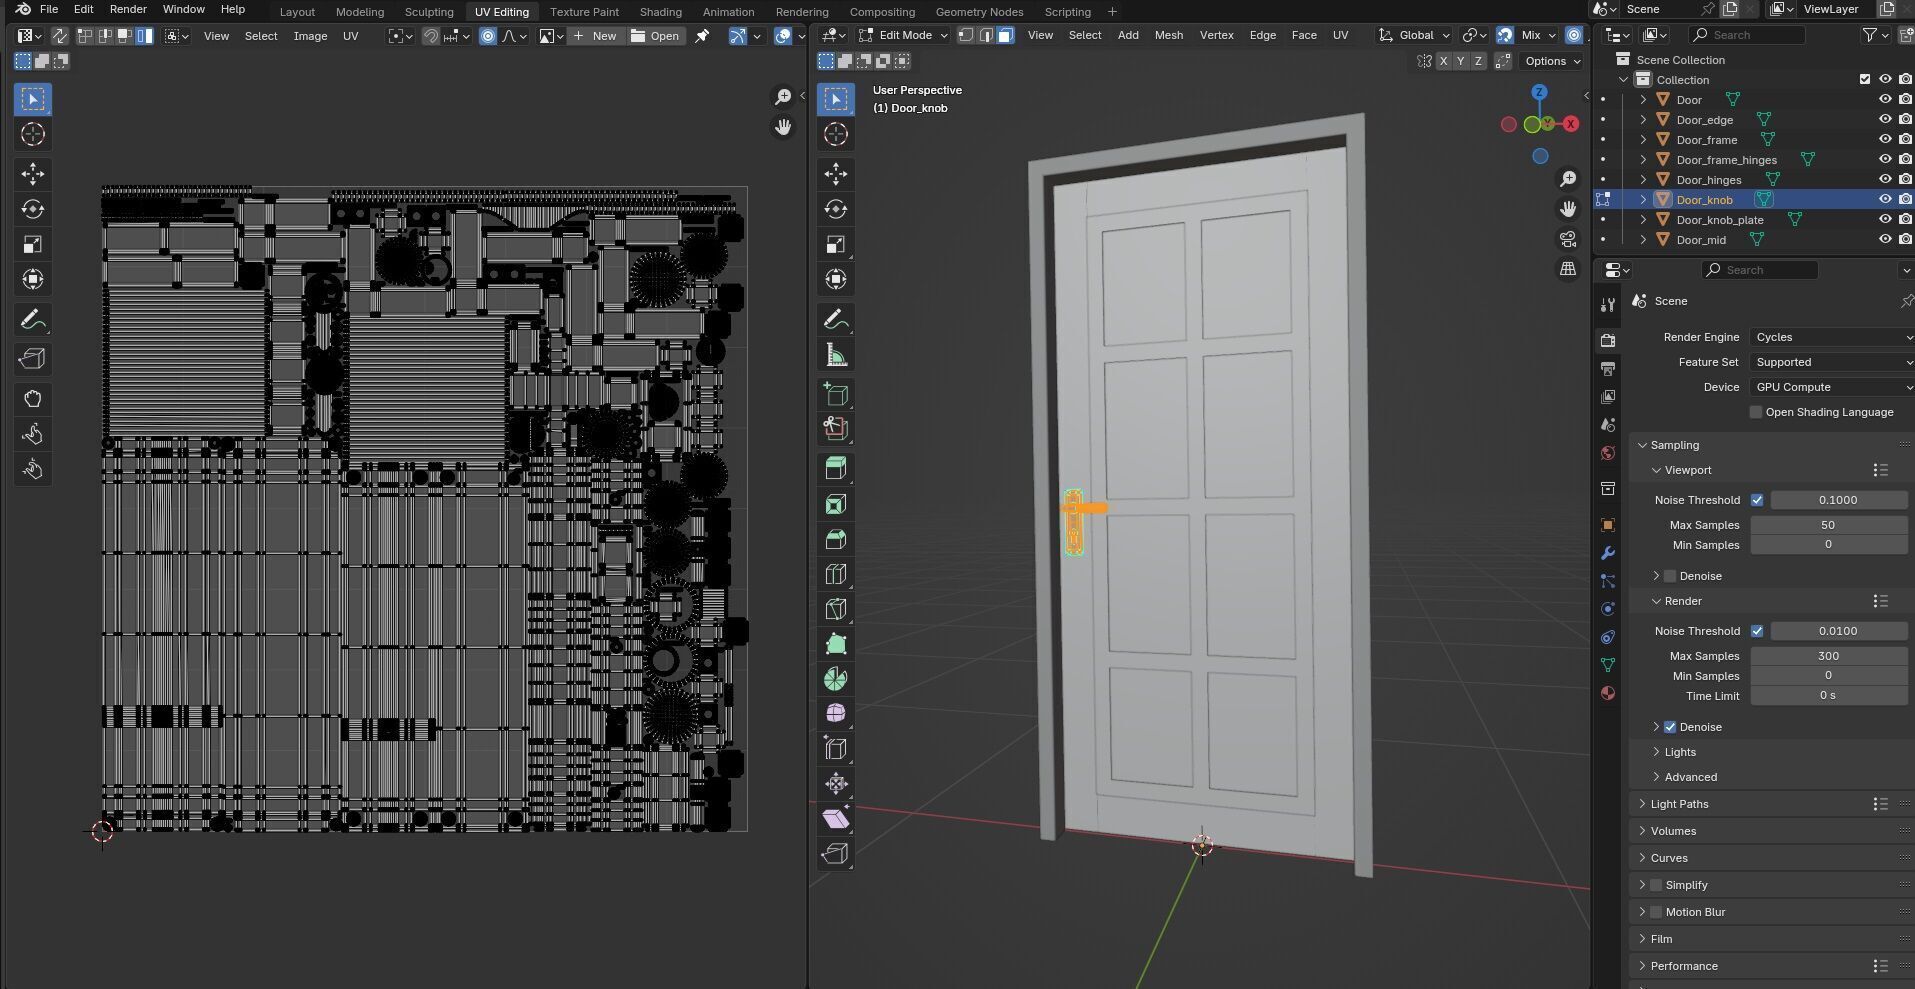Select the Knife tool

tap(836, 609)
